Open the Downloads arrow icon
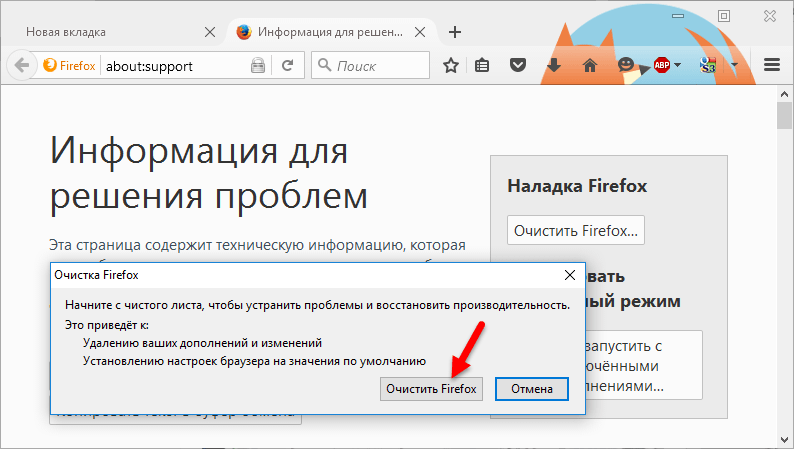794x449 pixels. [553, 66]
